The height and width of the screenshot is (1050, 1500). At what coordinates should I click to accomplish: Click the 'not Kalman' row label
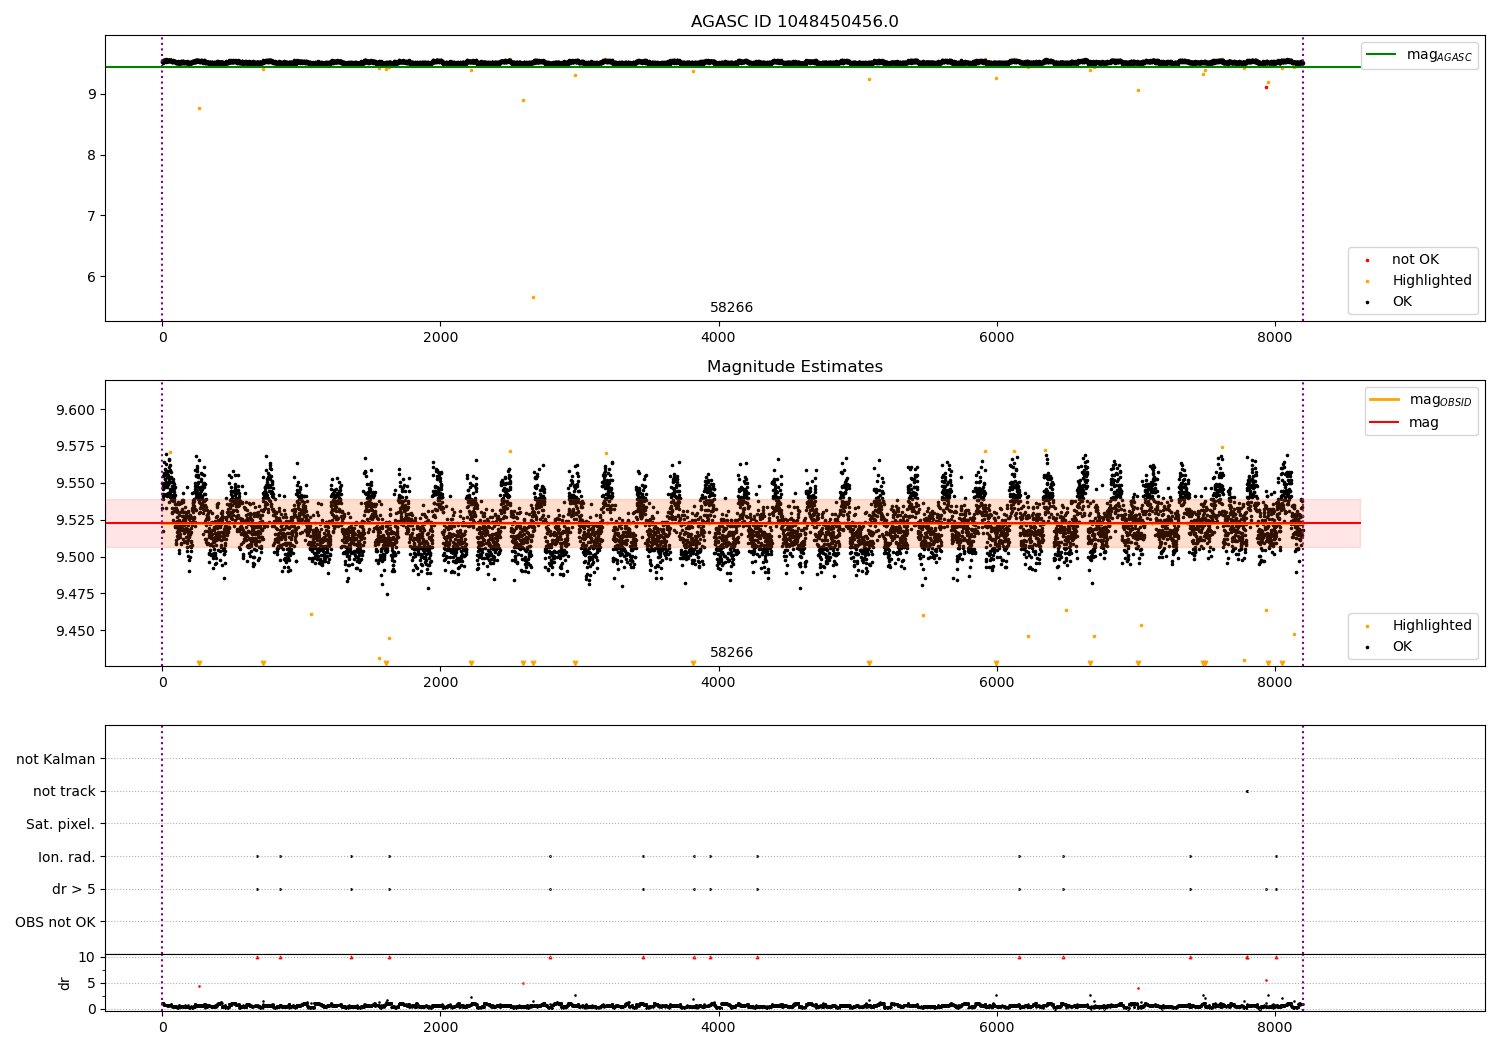[x=56, y=759]
